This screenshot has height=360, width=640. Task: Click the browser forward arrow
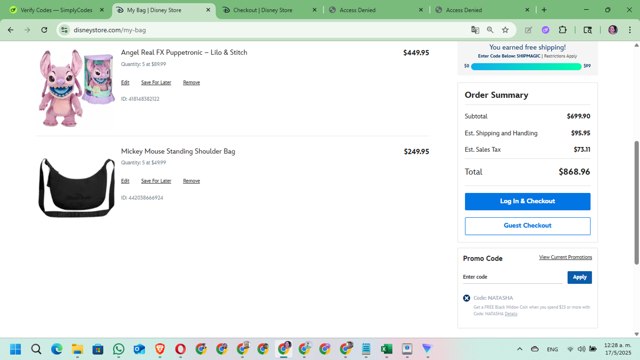coord(27,30)
